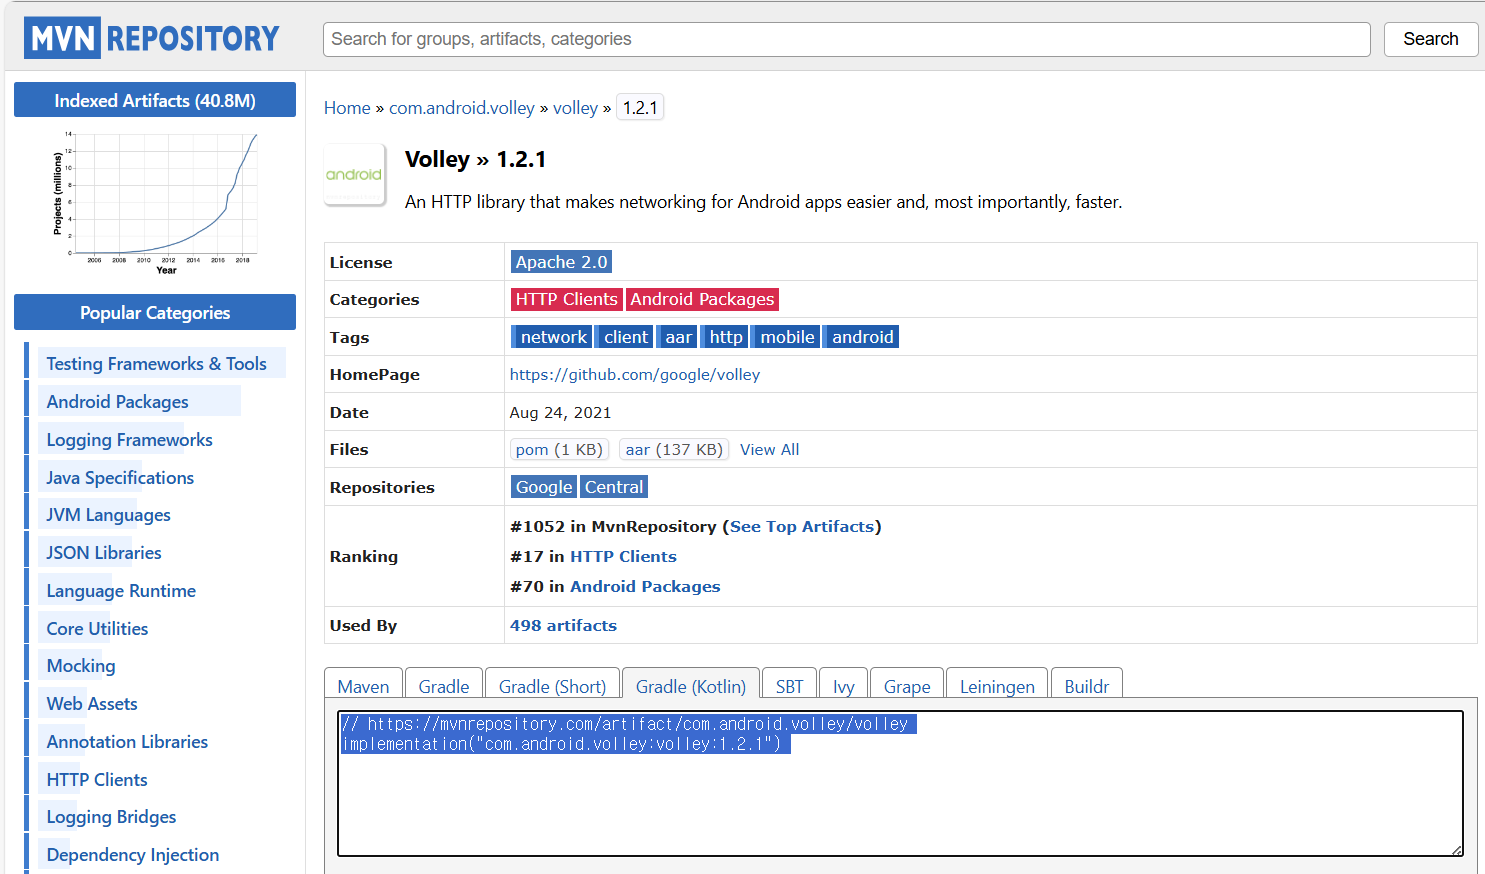Viewport: 1485px width, 874px height.
Task: Switch to the Gradle (Short) tab
Action: [x=552, y=686]
